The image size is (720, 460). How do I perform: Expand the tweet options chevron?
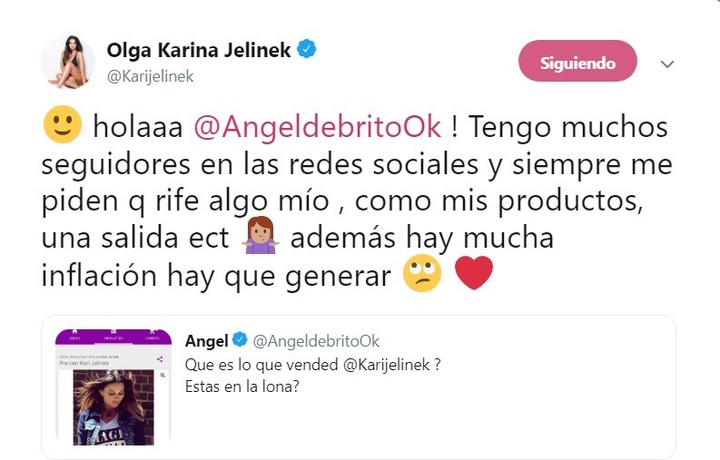click(x=667, y=64)
